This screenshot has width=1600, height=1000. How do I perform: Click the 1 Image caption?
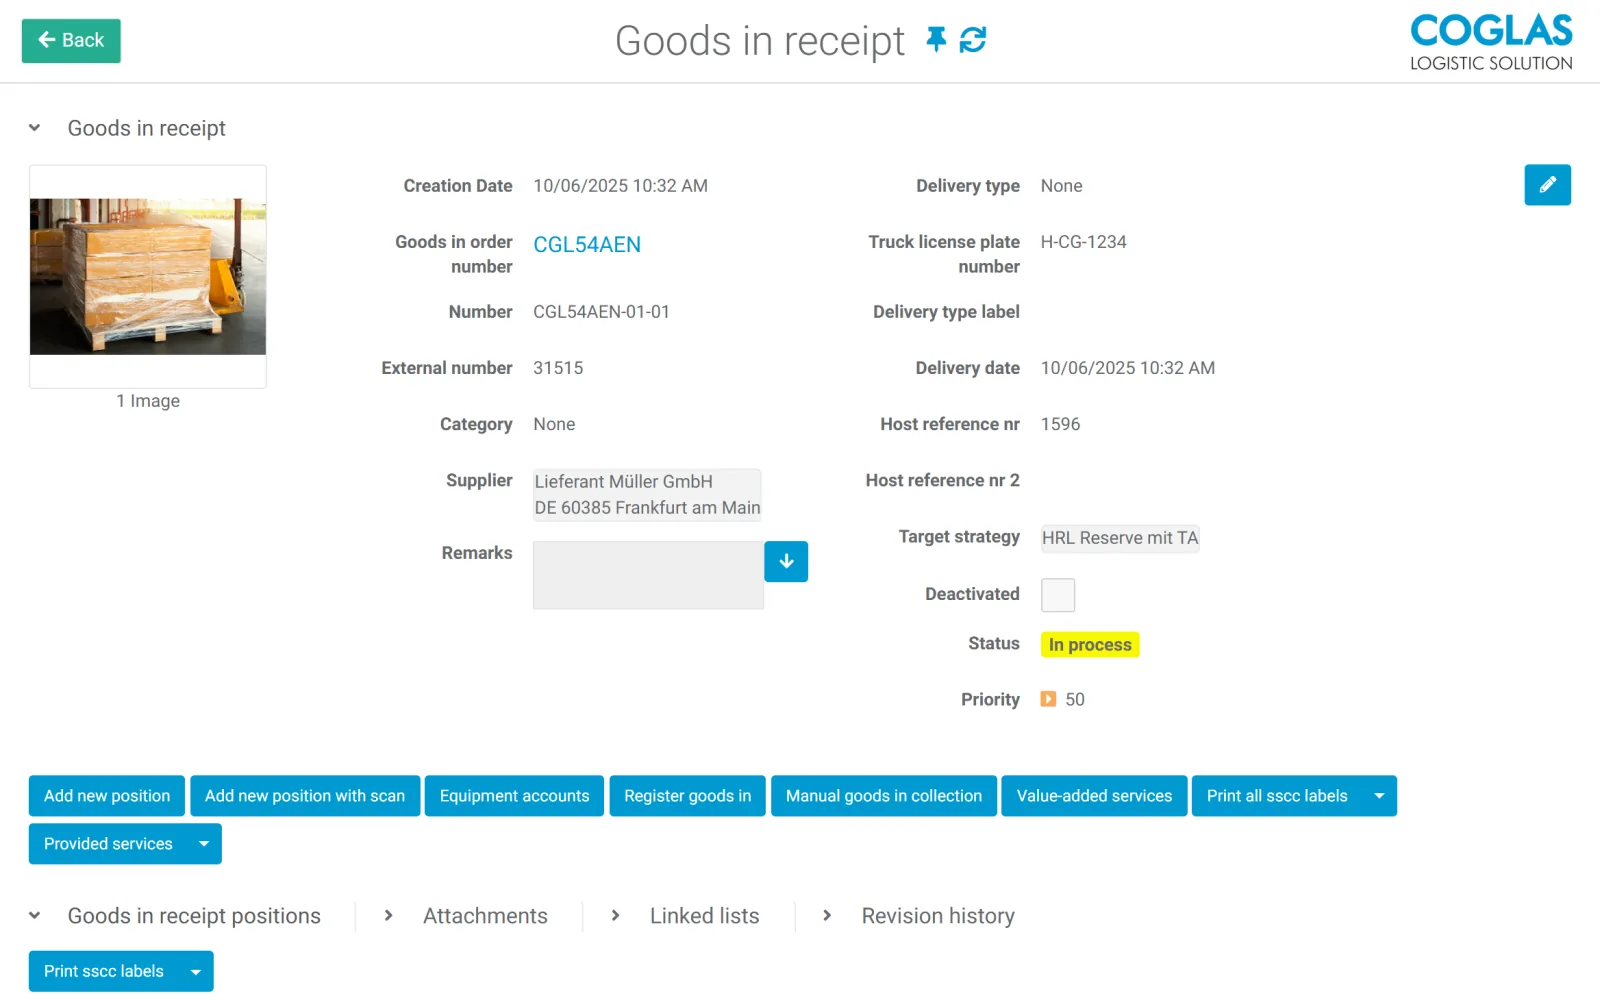click(x=148, y=401)
